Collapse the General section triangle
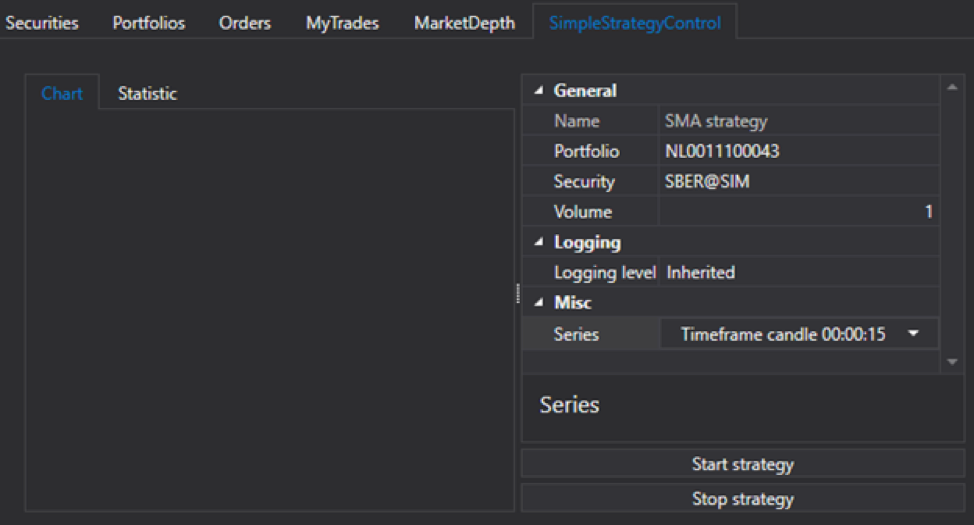974x525 pixels. (x=539, y=91)
